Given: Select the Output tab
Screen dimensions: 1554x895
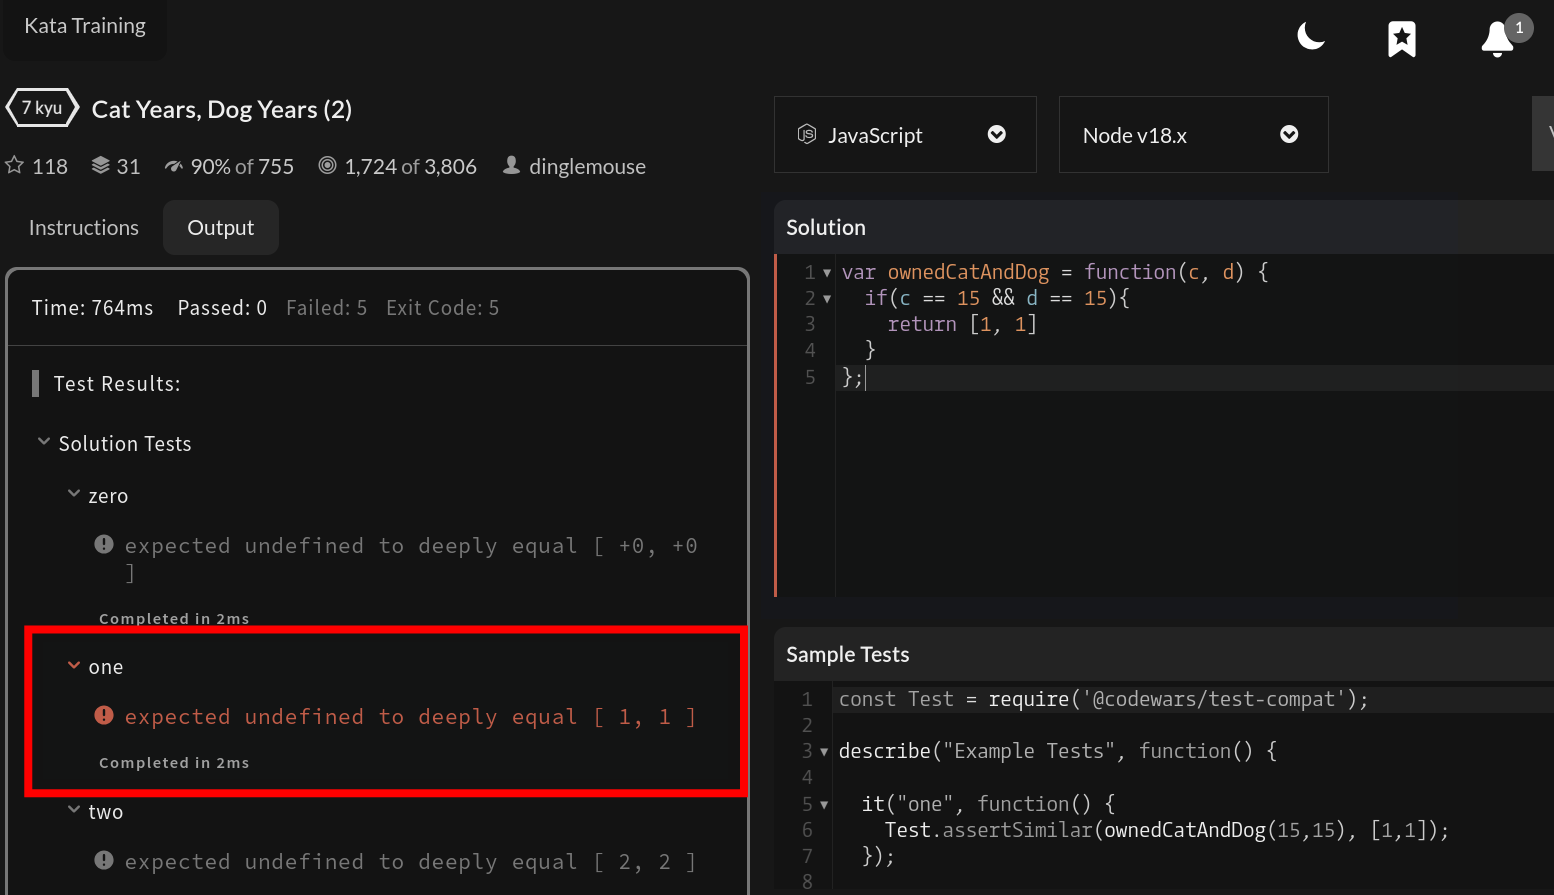Looking at the screenshot, I should [x=221, y=227].
